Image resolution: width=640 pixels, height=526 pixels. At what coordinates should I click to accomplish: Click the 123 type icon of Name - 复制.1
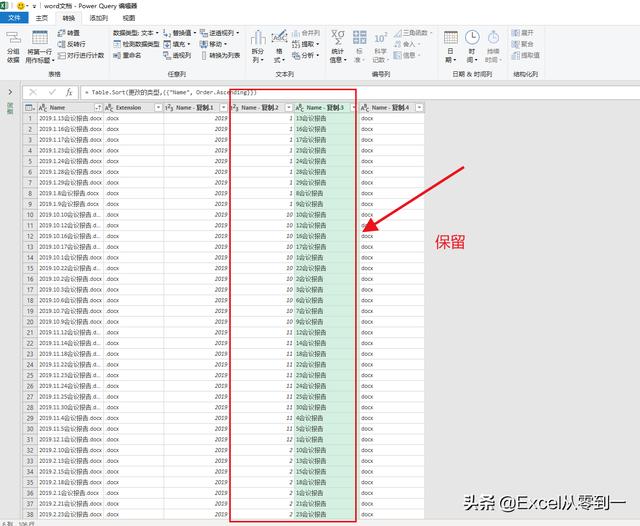point(169,108)
